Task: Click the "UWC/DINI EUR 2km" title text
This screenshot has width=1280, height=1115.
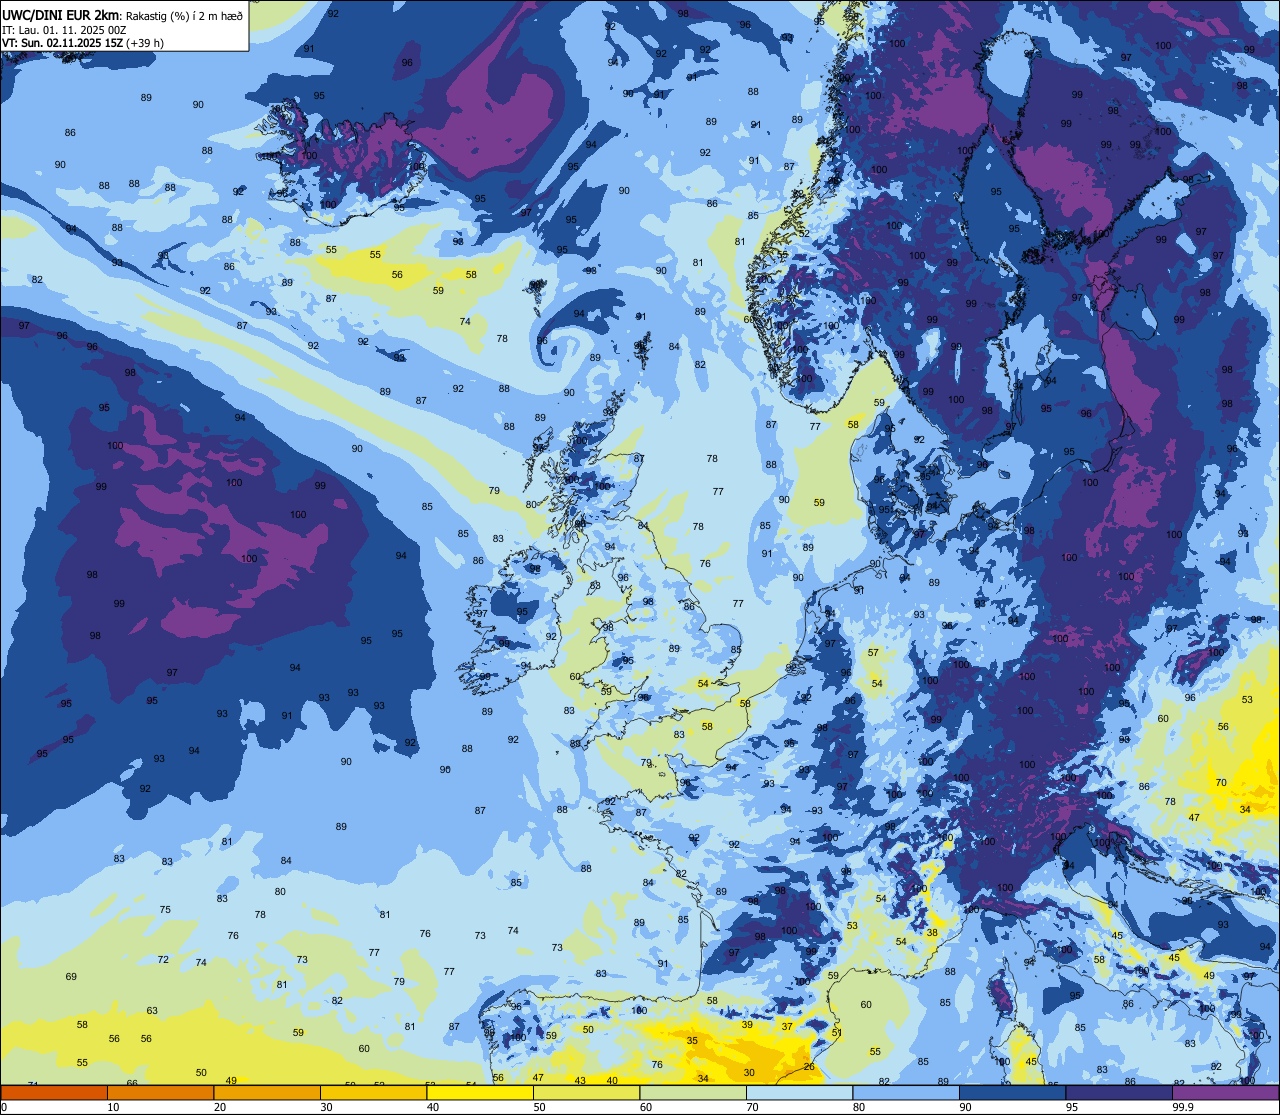Action: click(61, 15)
